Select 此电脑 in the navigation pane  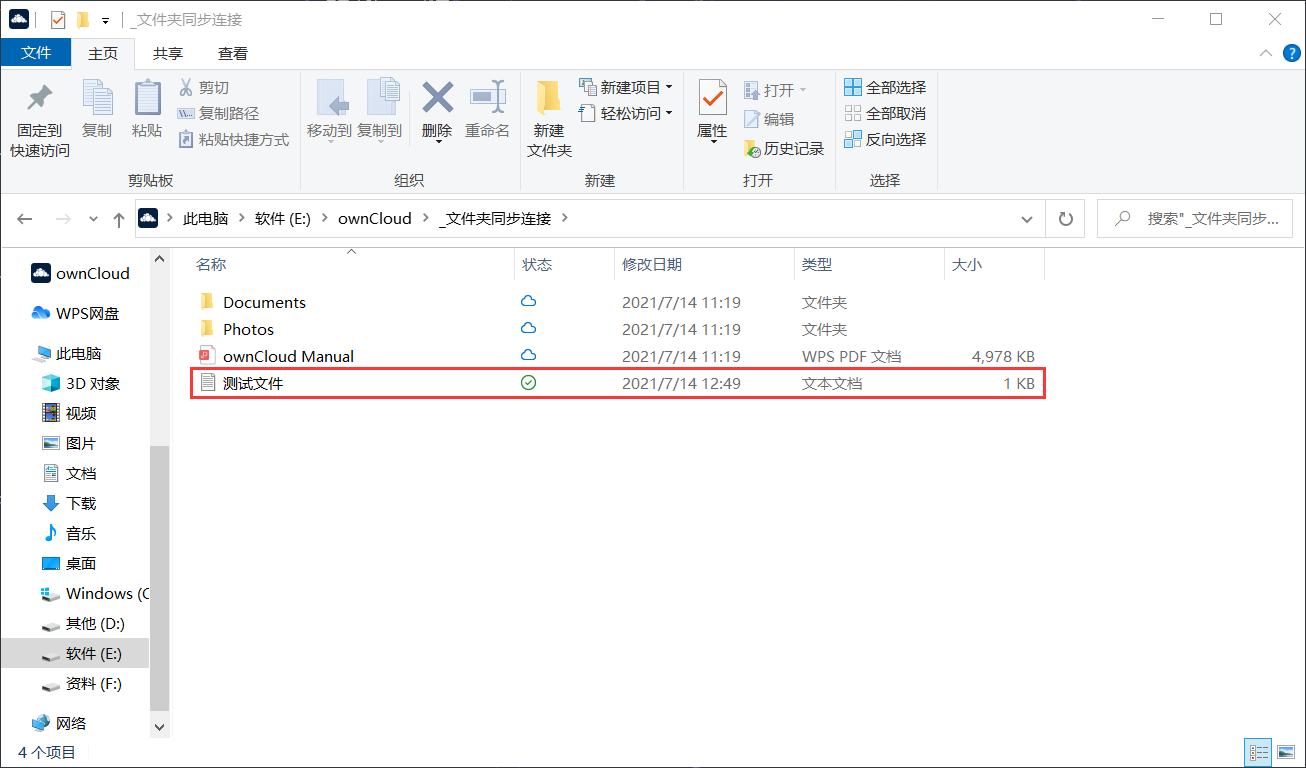point(68,353)
